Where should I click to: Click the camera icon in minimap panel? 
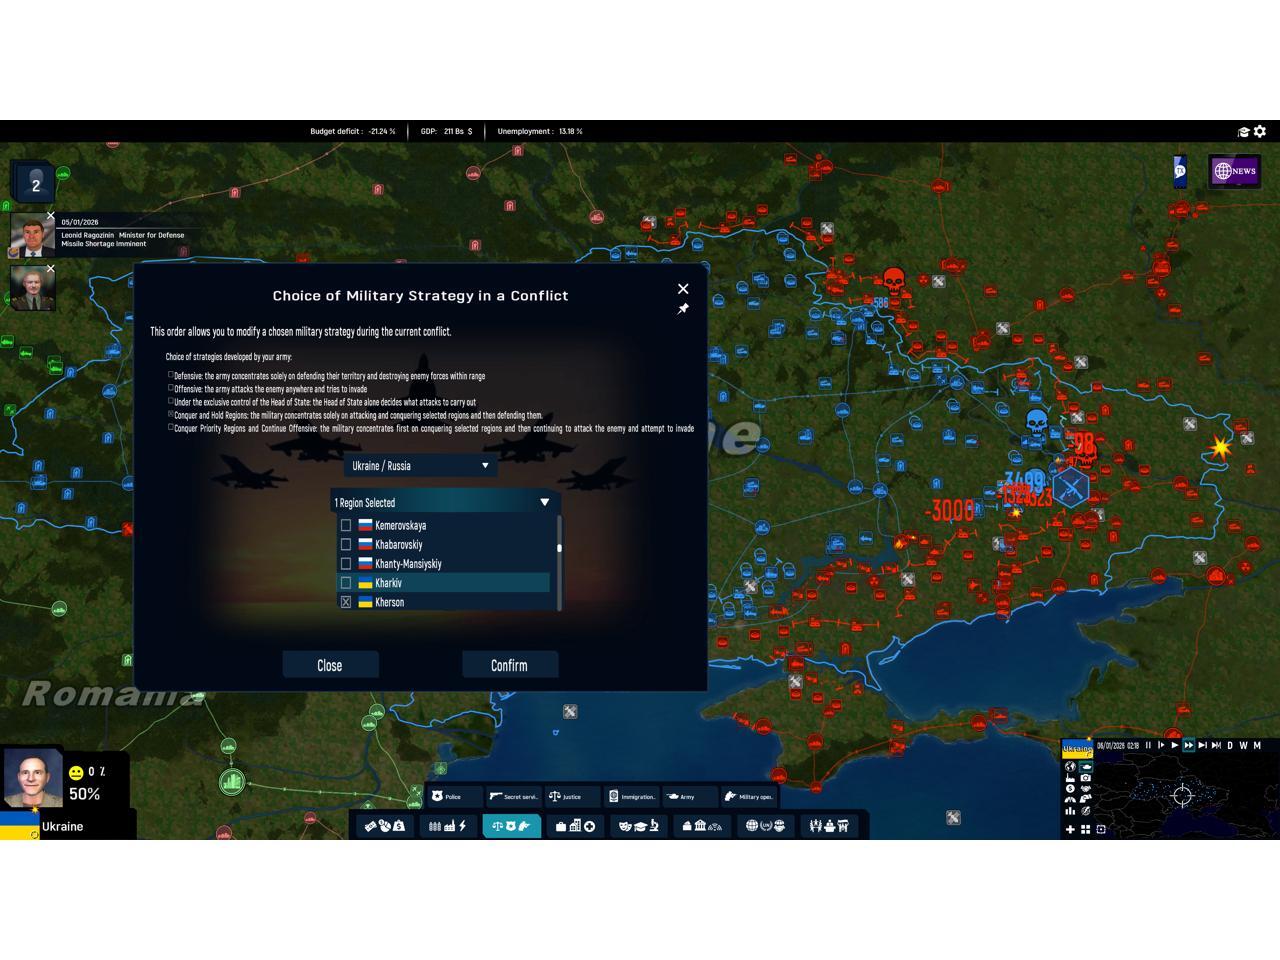[x=1086, y=778]
